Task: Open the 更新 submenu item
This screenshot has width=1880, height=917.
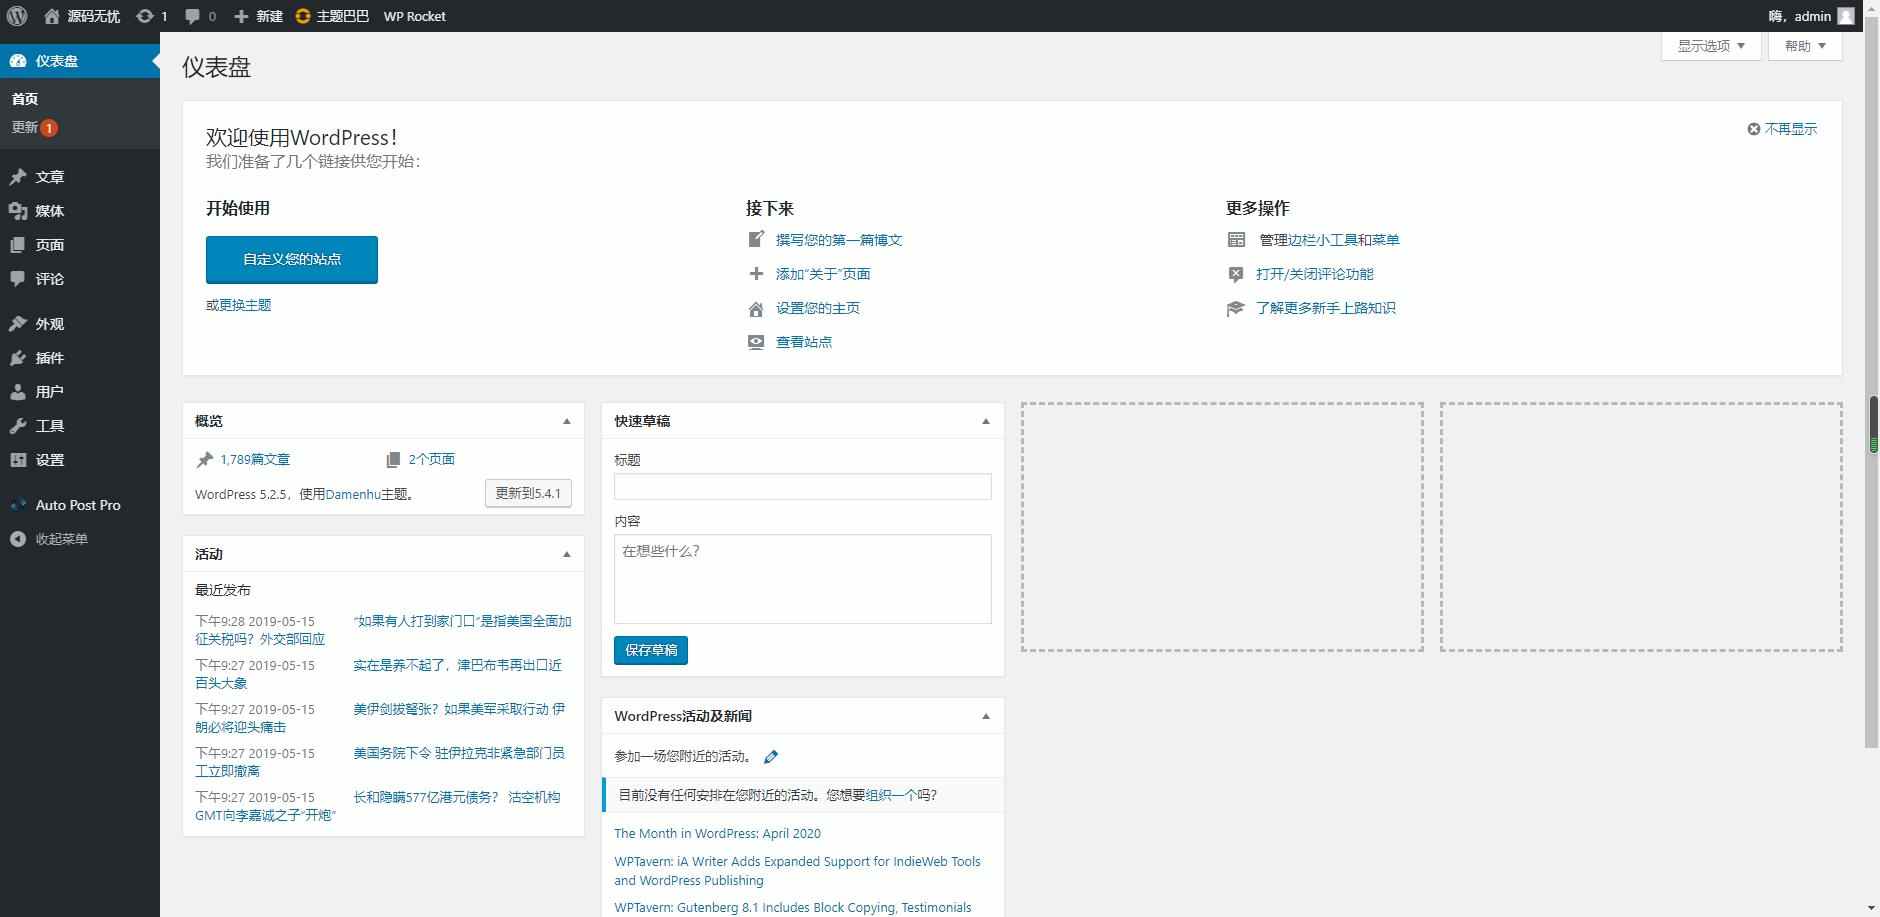Action: pyautogui.click(x=35, y=128)
